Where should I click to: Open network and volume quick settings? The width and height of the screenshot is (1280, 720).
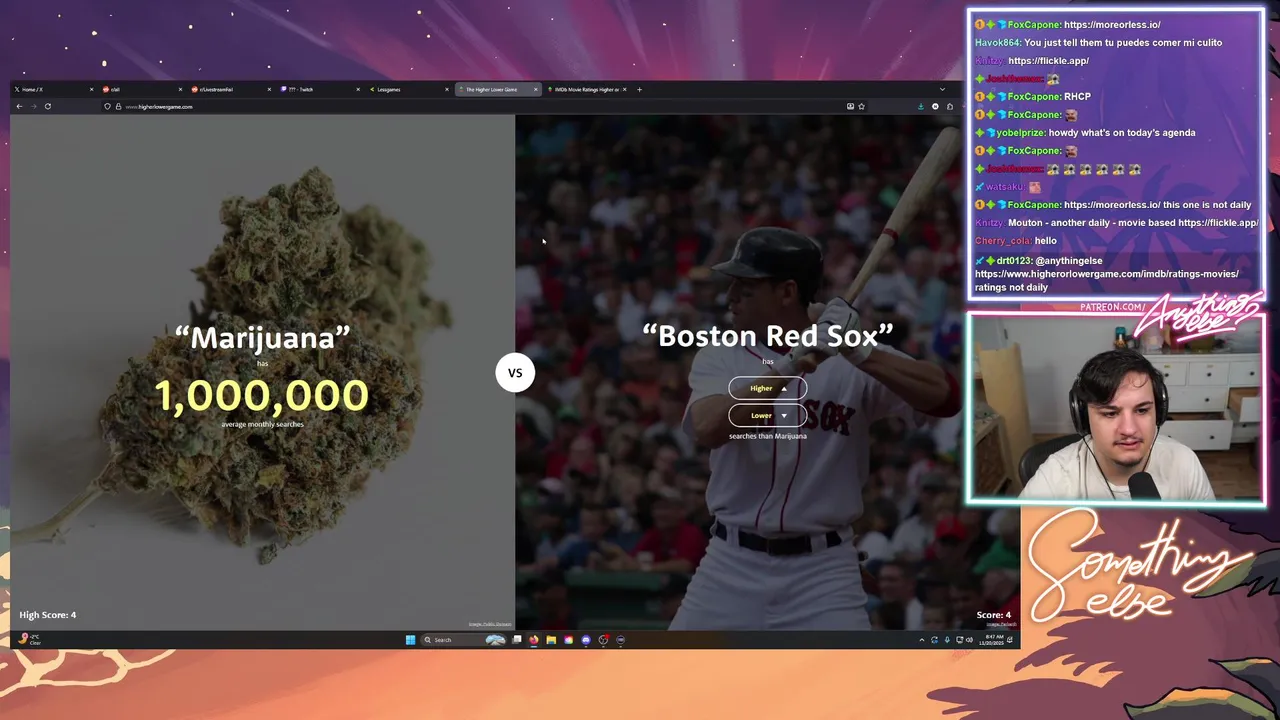click(965, 640)
